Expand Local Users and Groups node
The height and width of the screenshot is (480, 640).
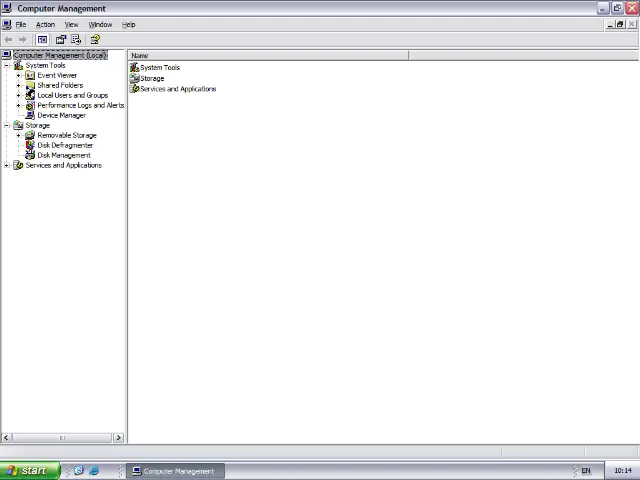click(x=18, y=95)
